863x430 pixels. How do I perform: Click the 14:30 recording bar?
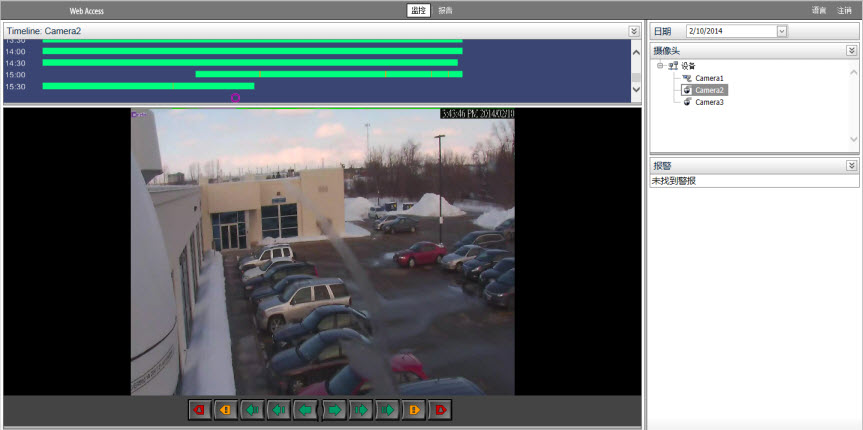tap(250, 63)
